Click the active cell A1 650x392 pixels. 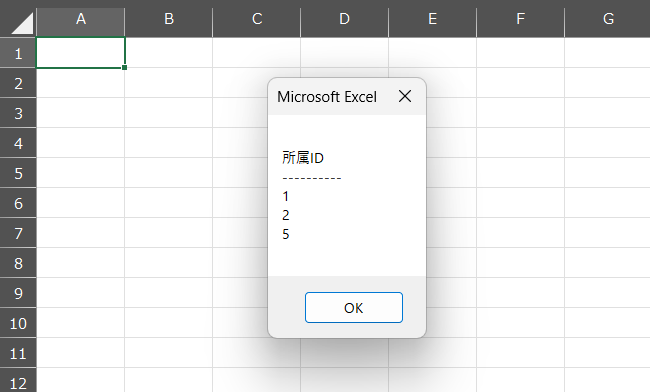(x=81, y=53)
